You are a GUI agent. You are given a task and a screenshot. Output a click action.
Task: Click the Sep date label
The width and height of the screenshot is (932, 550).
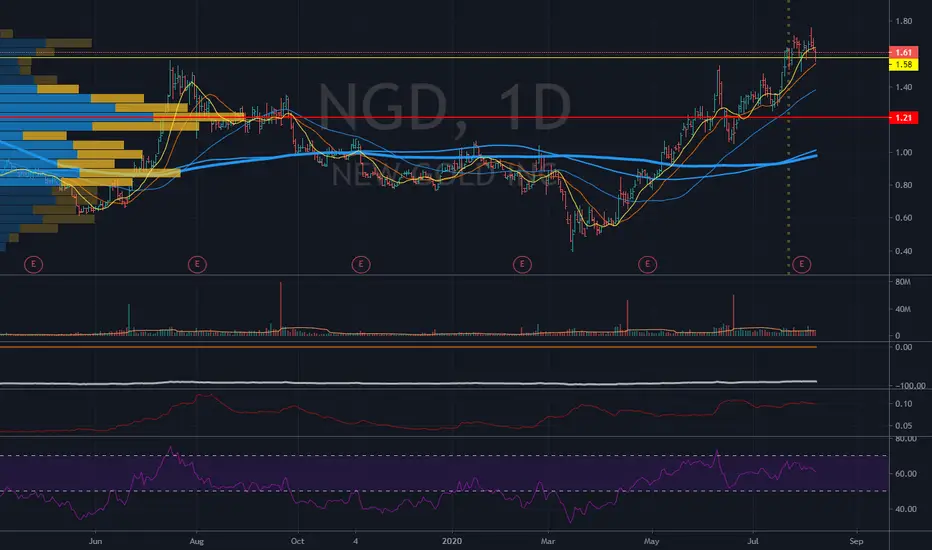click(856, 541)
